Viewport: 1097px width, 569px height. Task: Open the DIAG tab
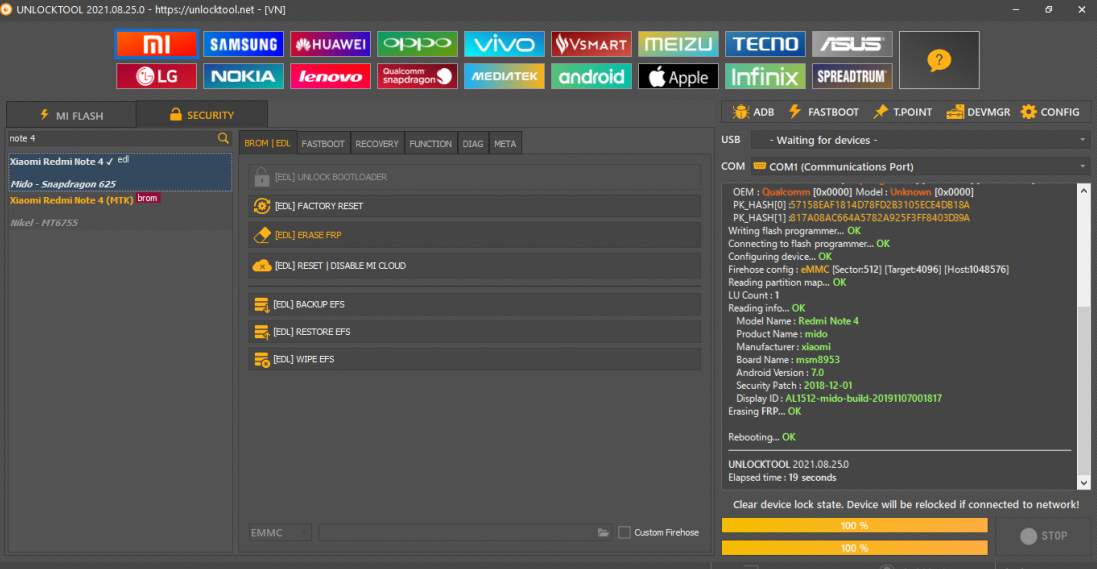pos(473,143)
